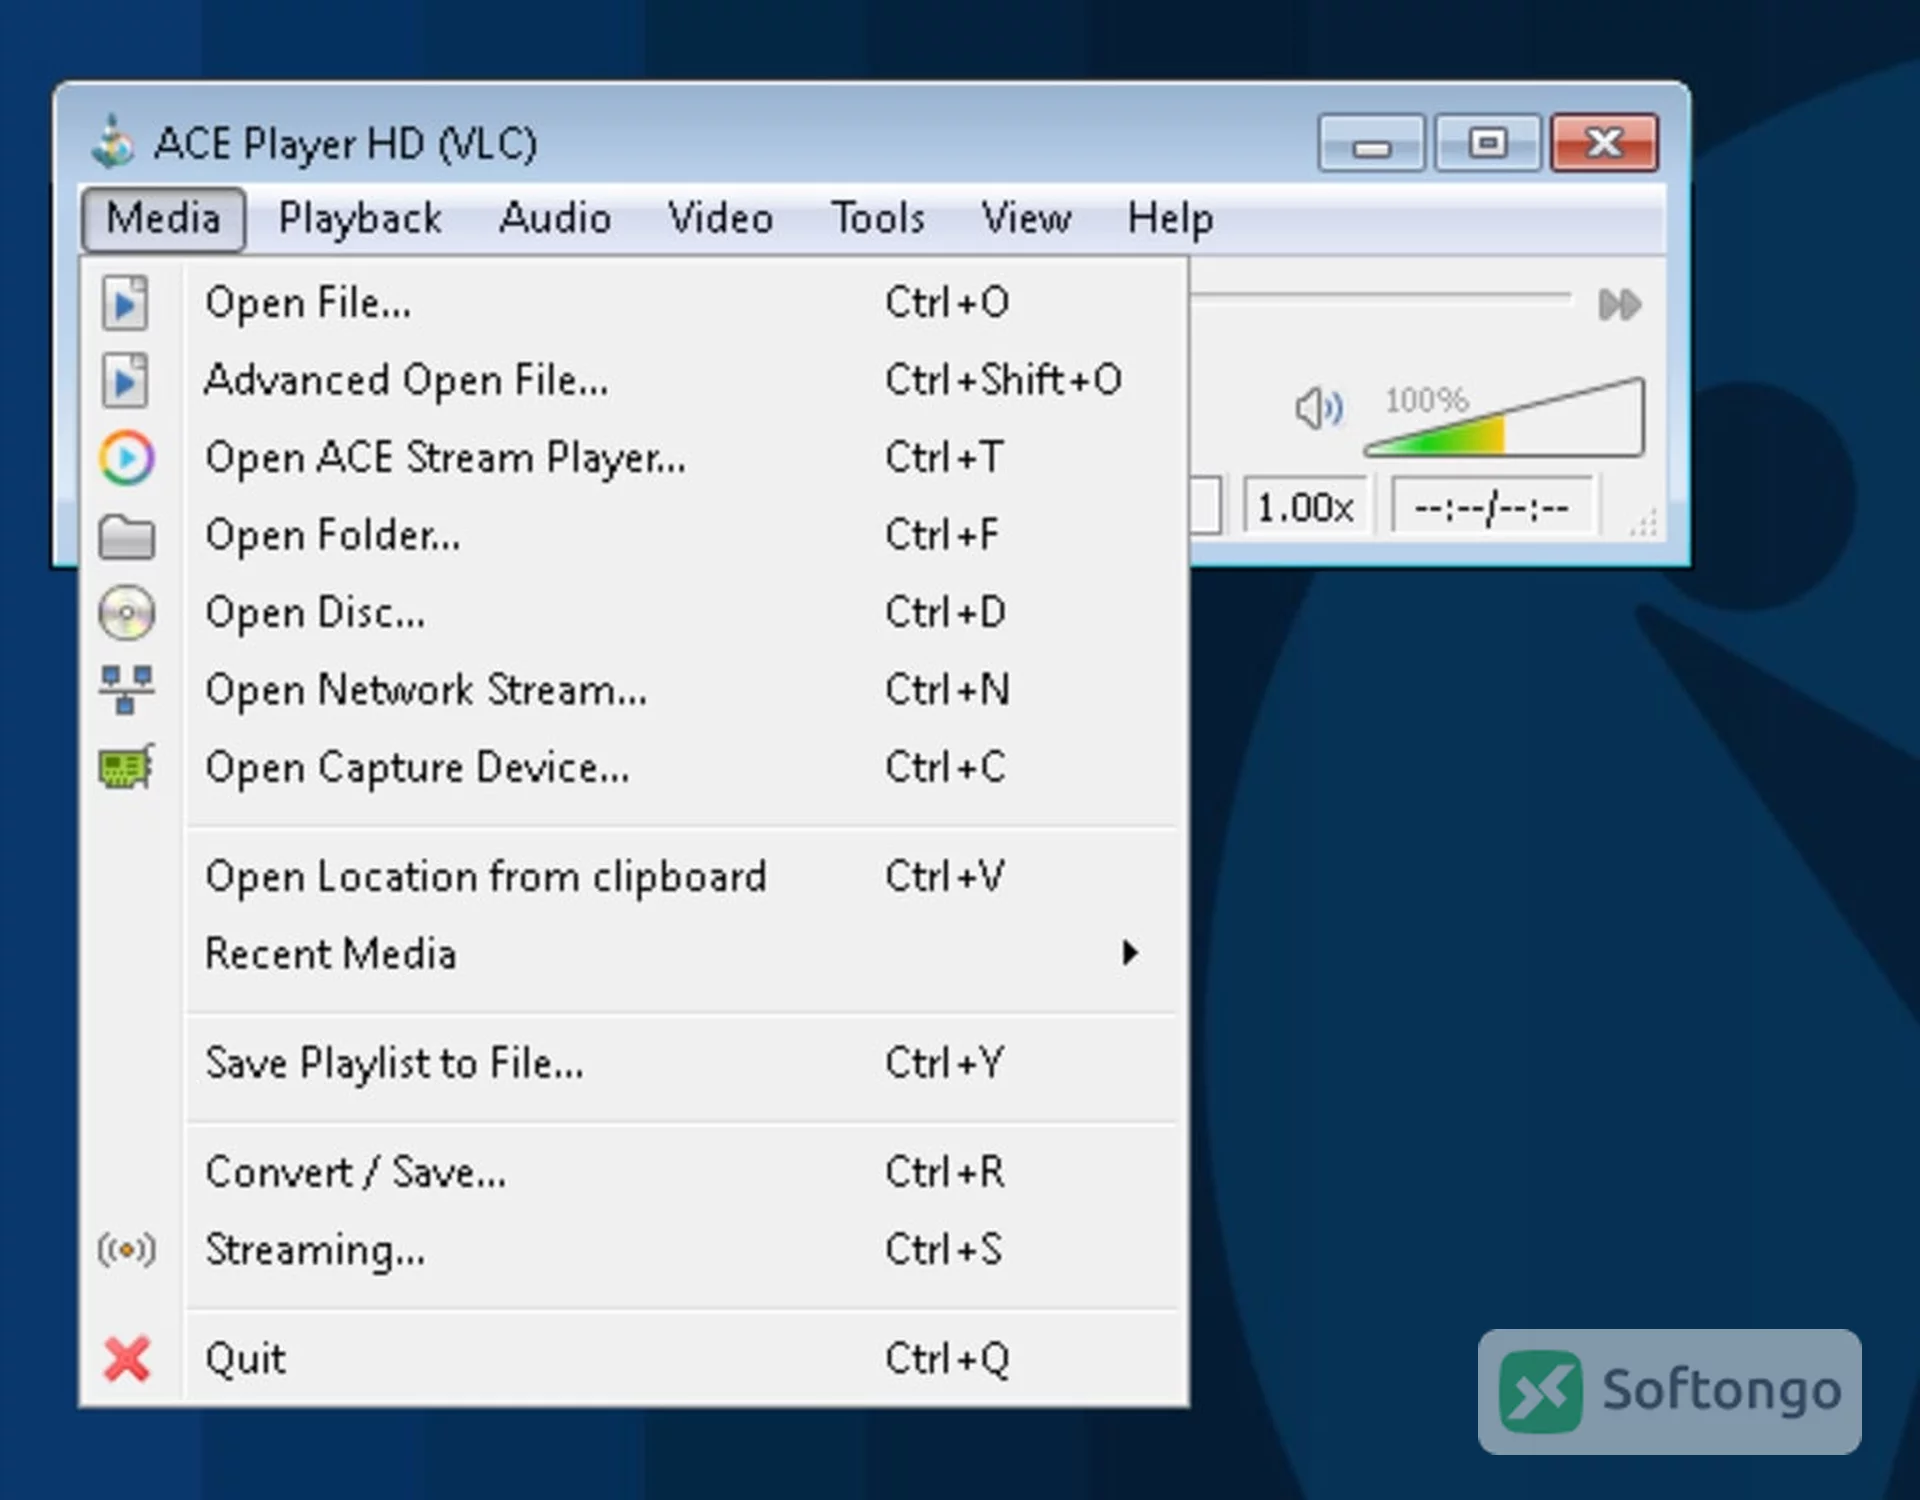
Task: Click the Streaming broadcast icon
Action: click(126, 1250)
